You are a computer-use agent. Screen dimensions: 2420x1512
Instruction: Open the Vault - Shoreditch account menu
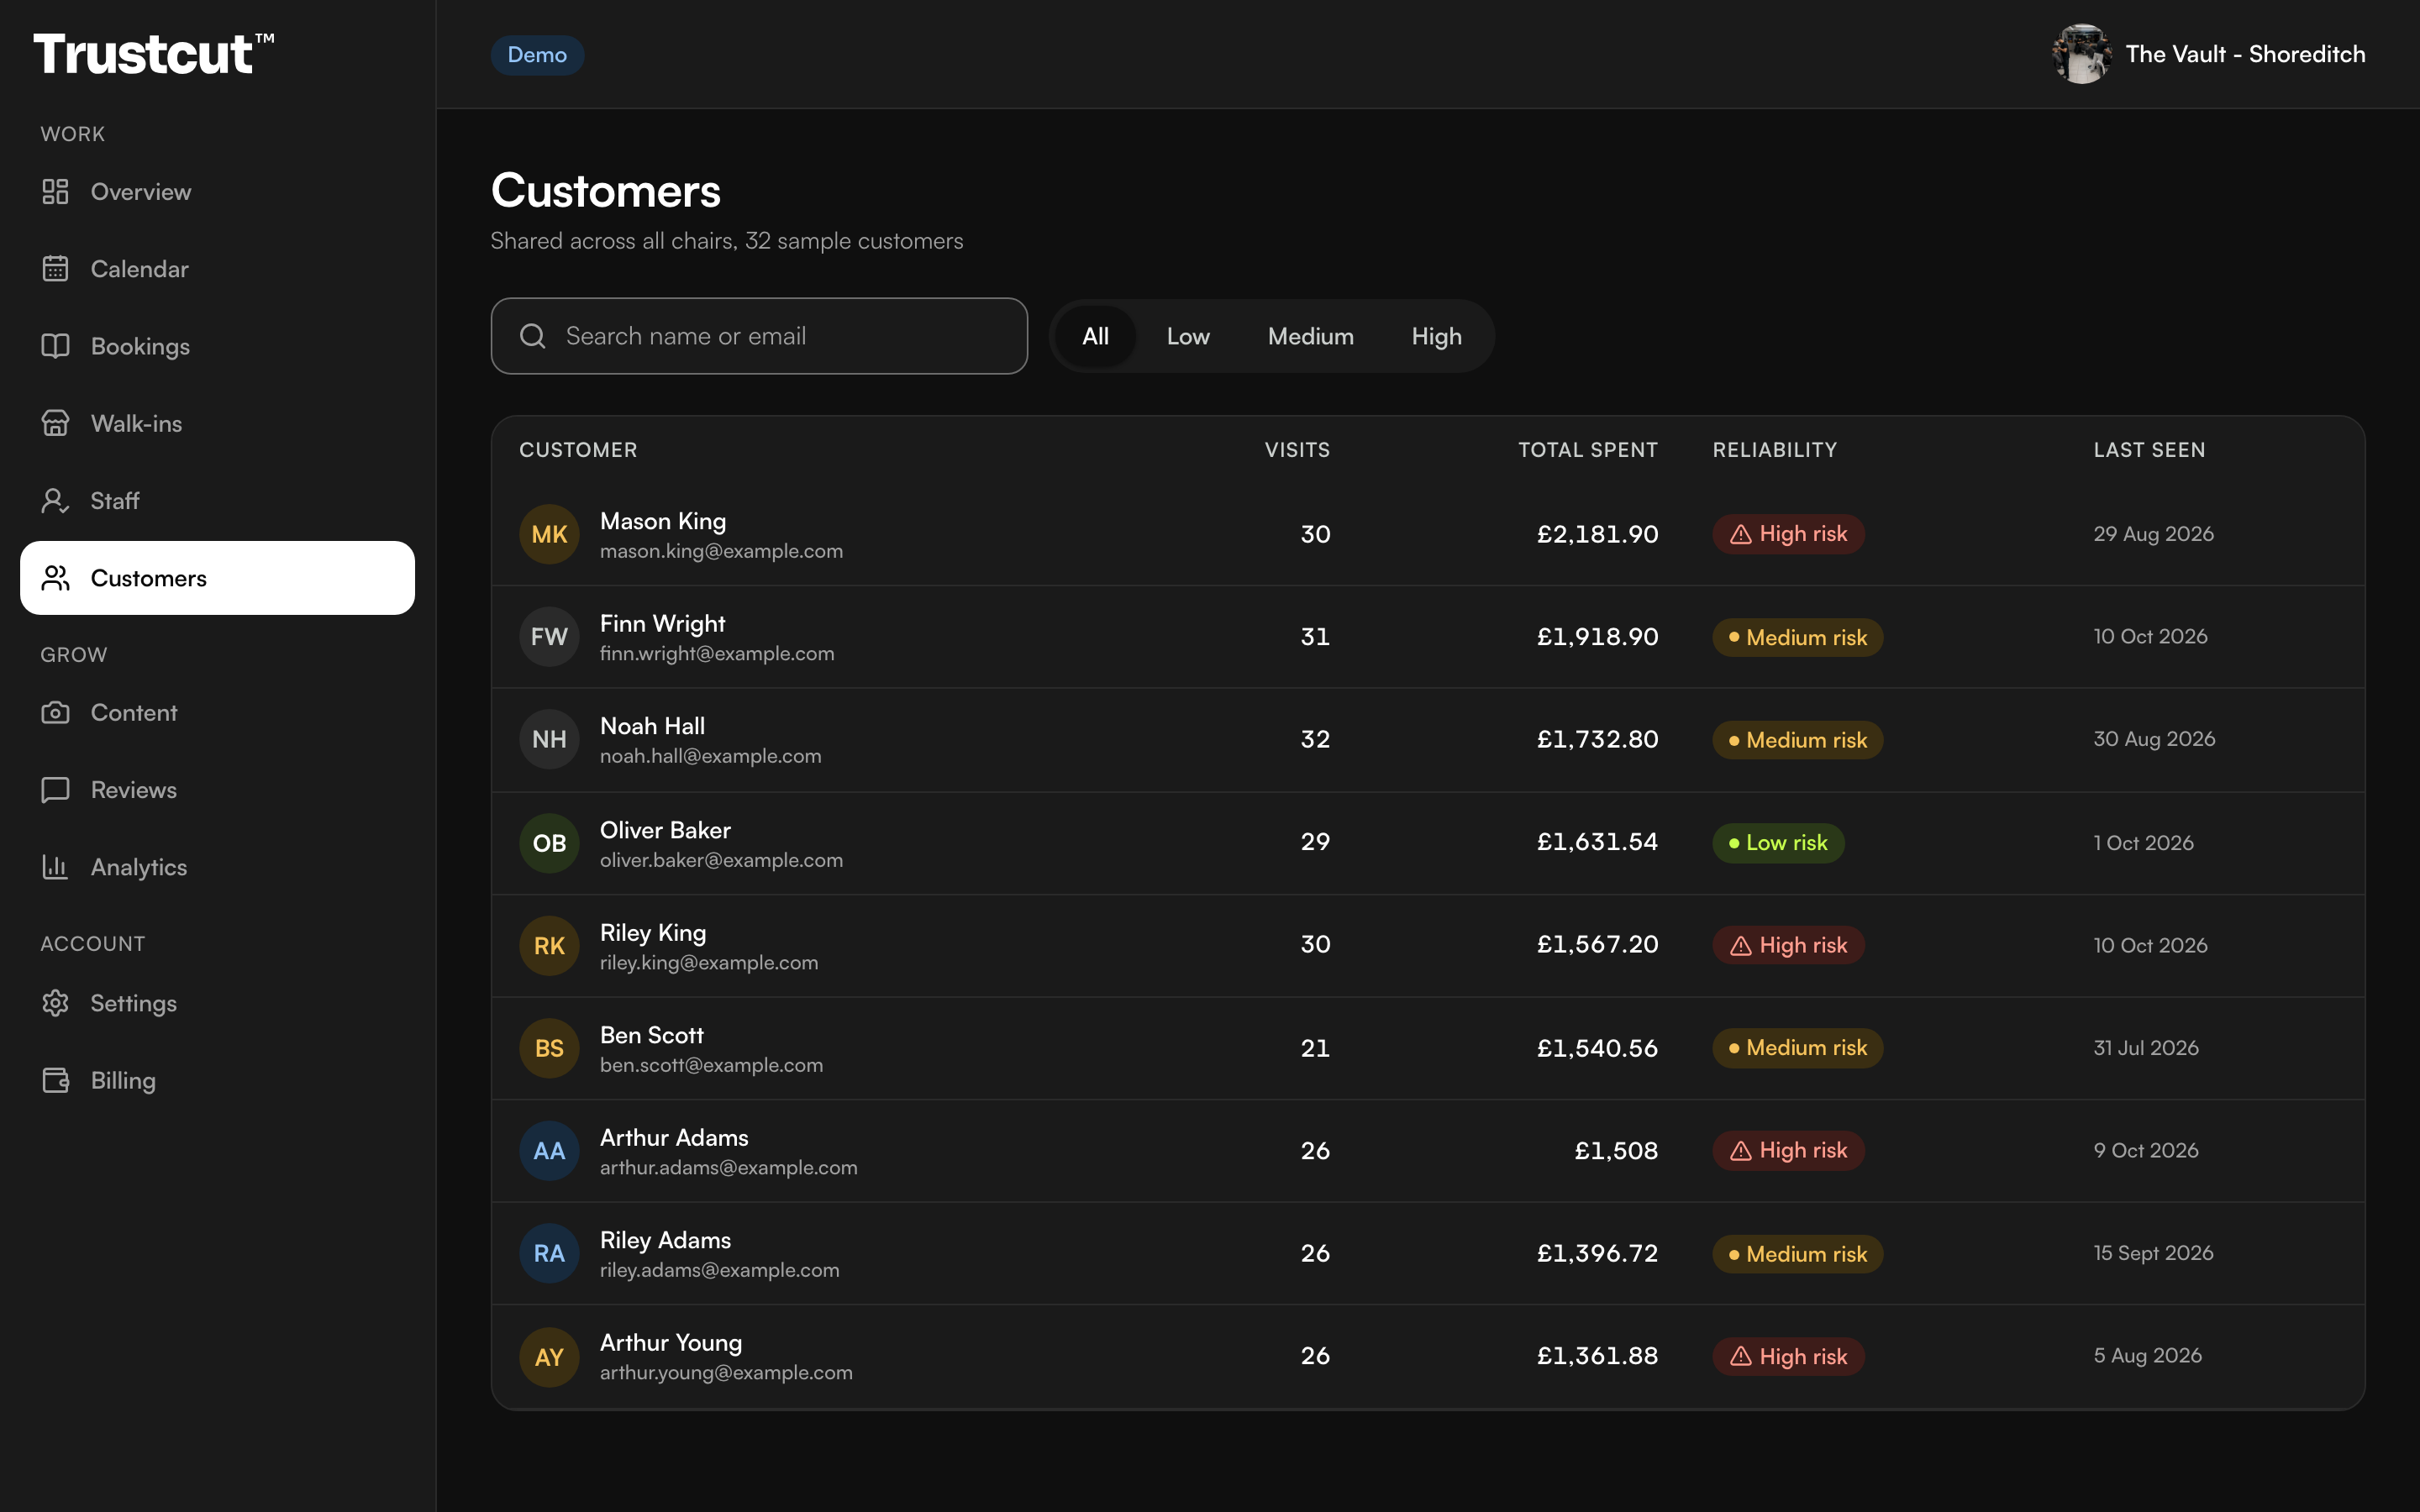pyautogui.click(x=2208, y=54)
